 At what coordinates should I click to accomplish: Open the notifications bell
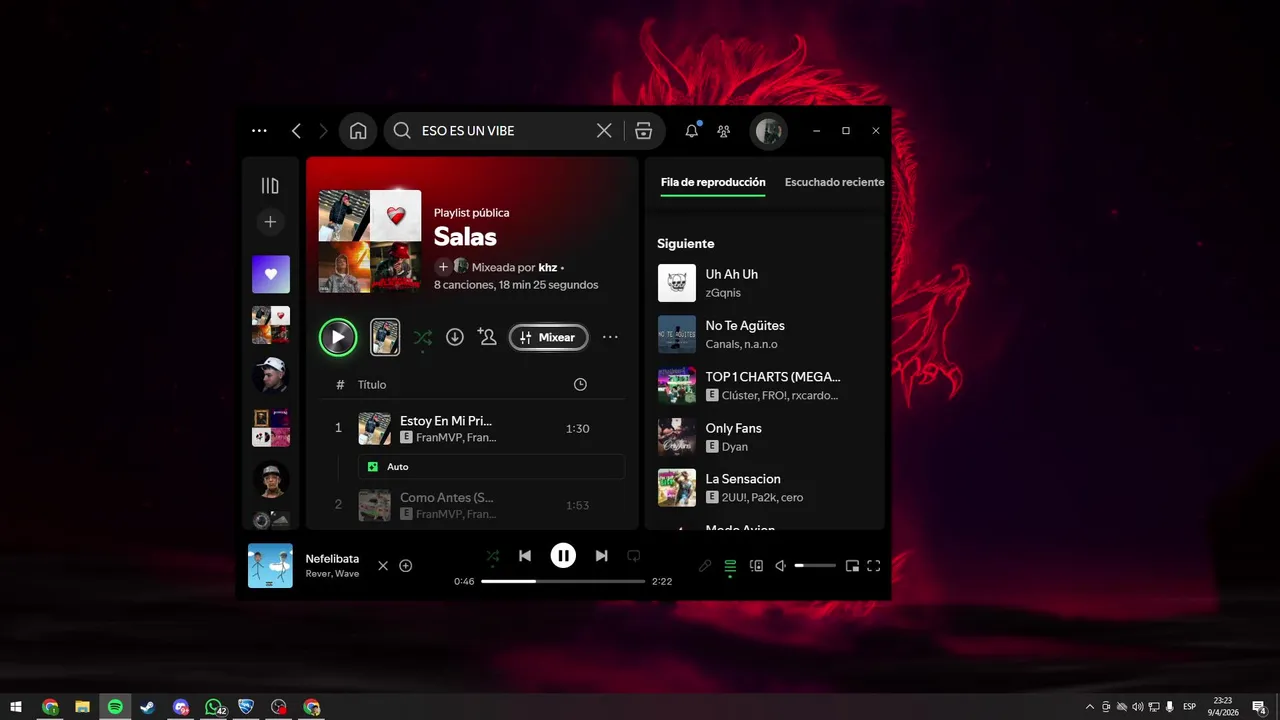[691, 131]
